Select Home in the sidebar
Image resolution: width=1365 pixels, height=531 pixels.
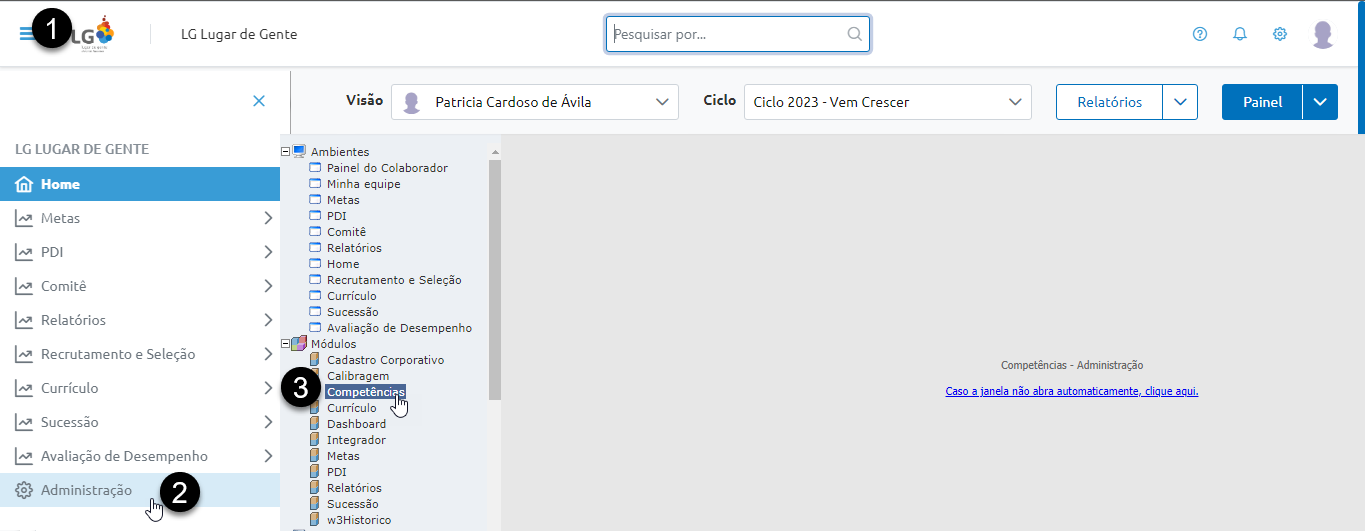coord(140,184)
